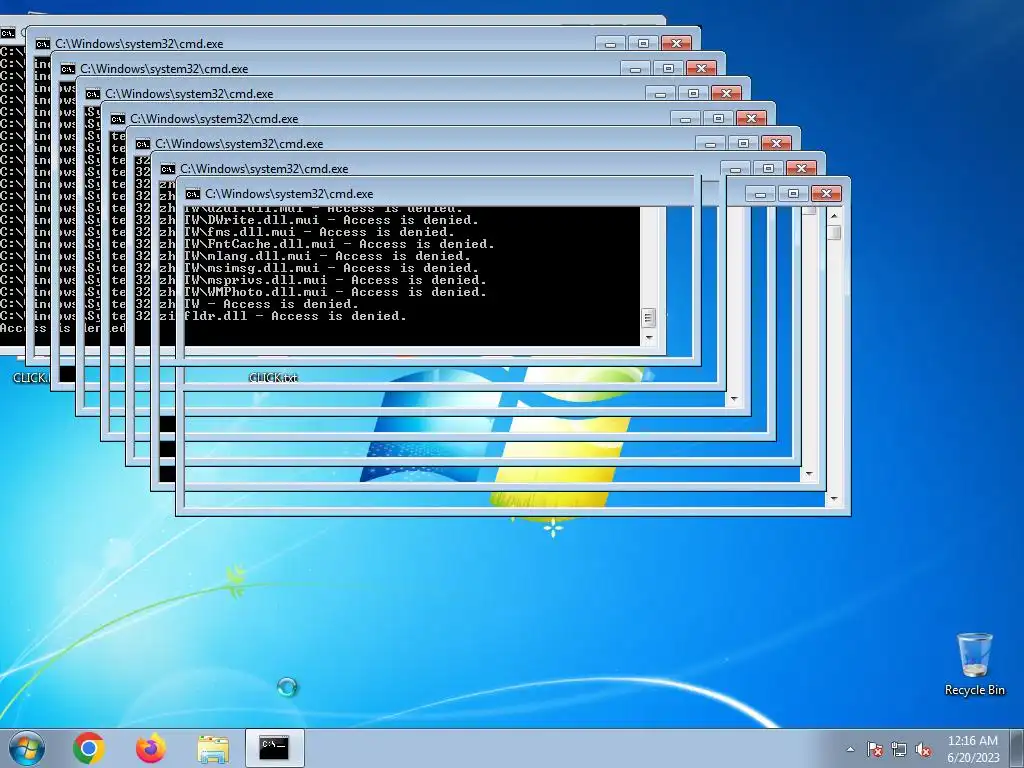Open the network status tray icon
The width and height of the screenshot is (1024, 768).
pyautogui.click(x=899, y=749)
